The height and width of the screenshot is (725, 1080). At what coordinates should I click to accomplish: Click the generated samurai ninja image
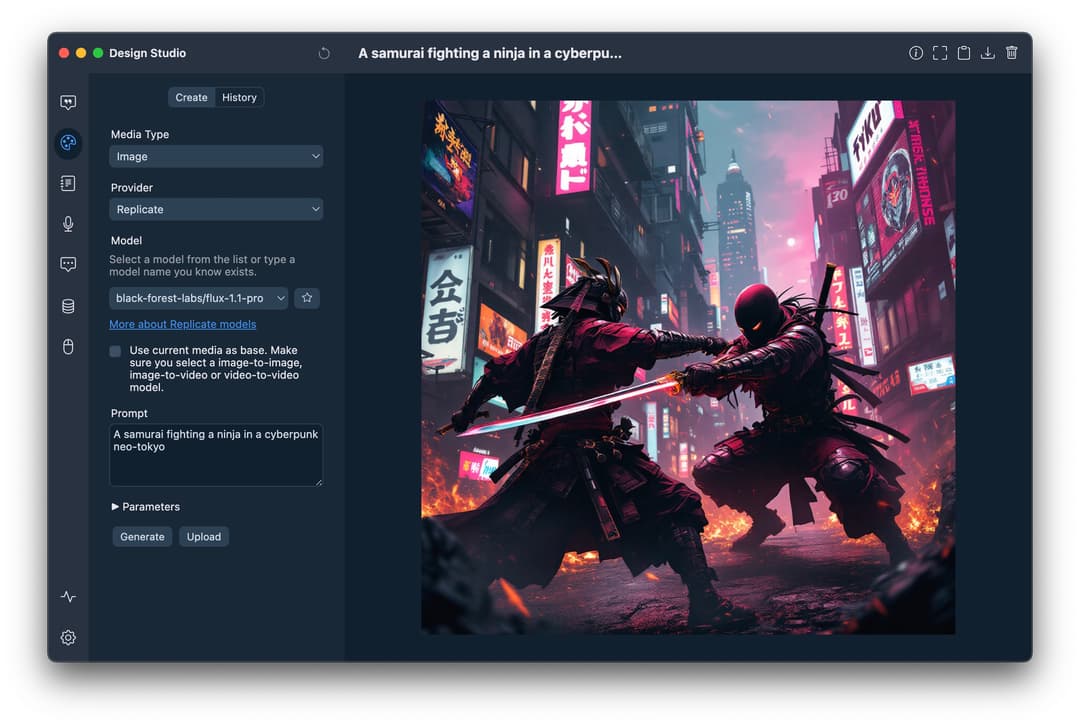point(688,367)
